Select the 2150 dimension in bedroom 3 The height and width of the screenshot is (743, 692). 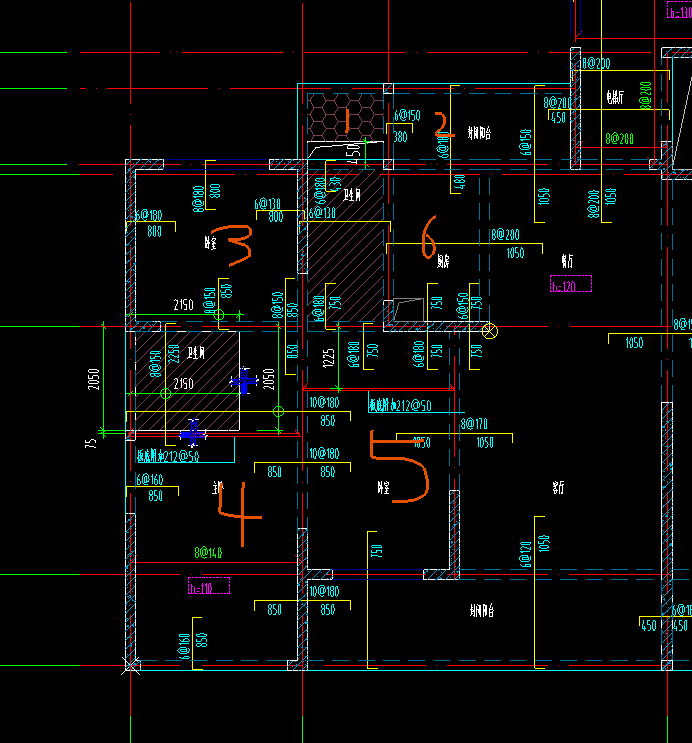183,305
